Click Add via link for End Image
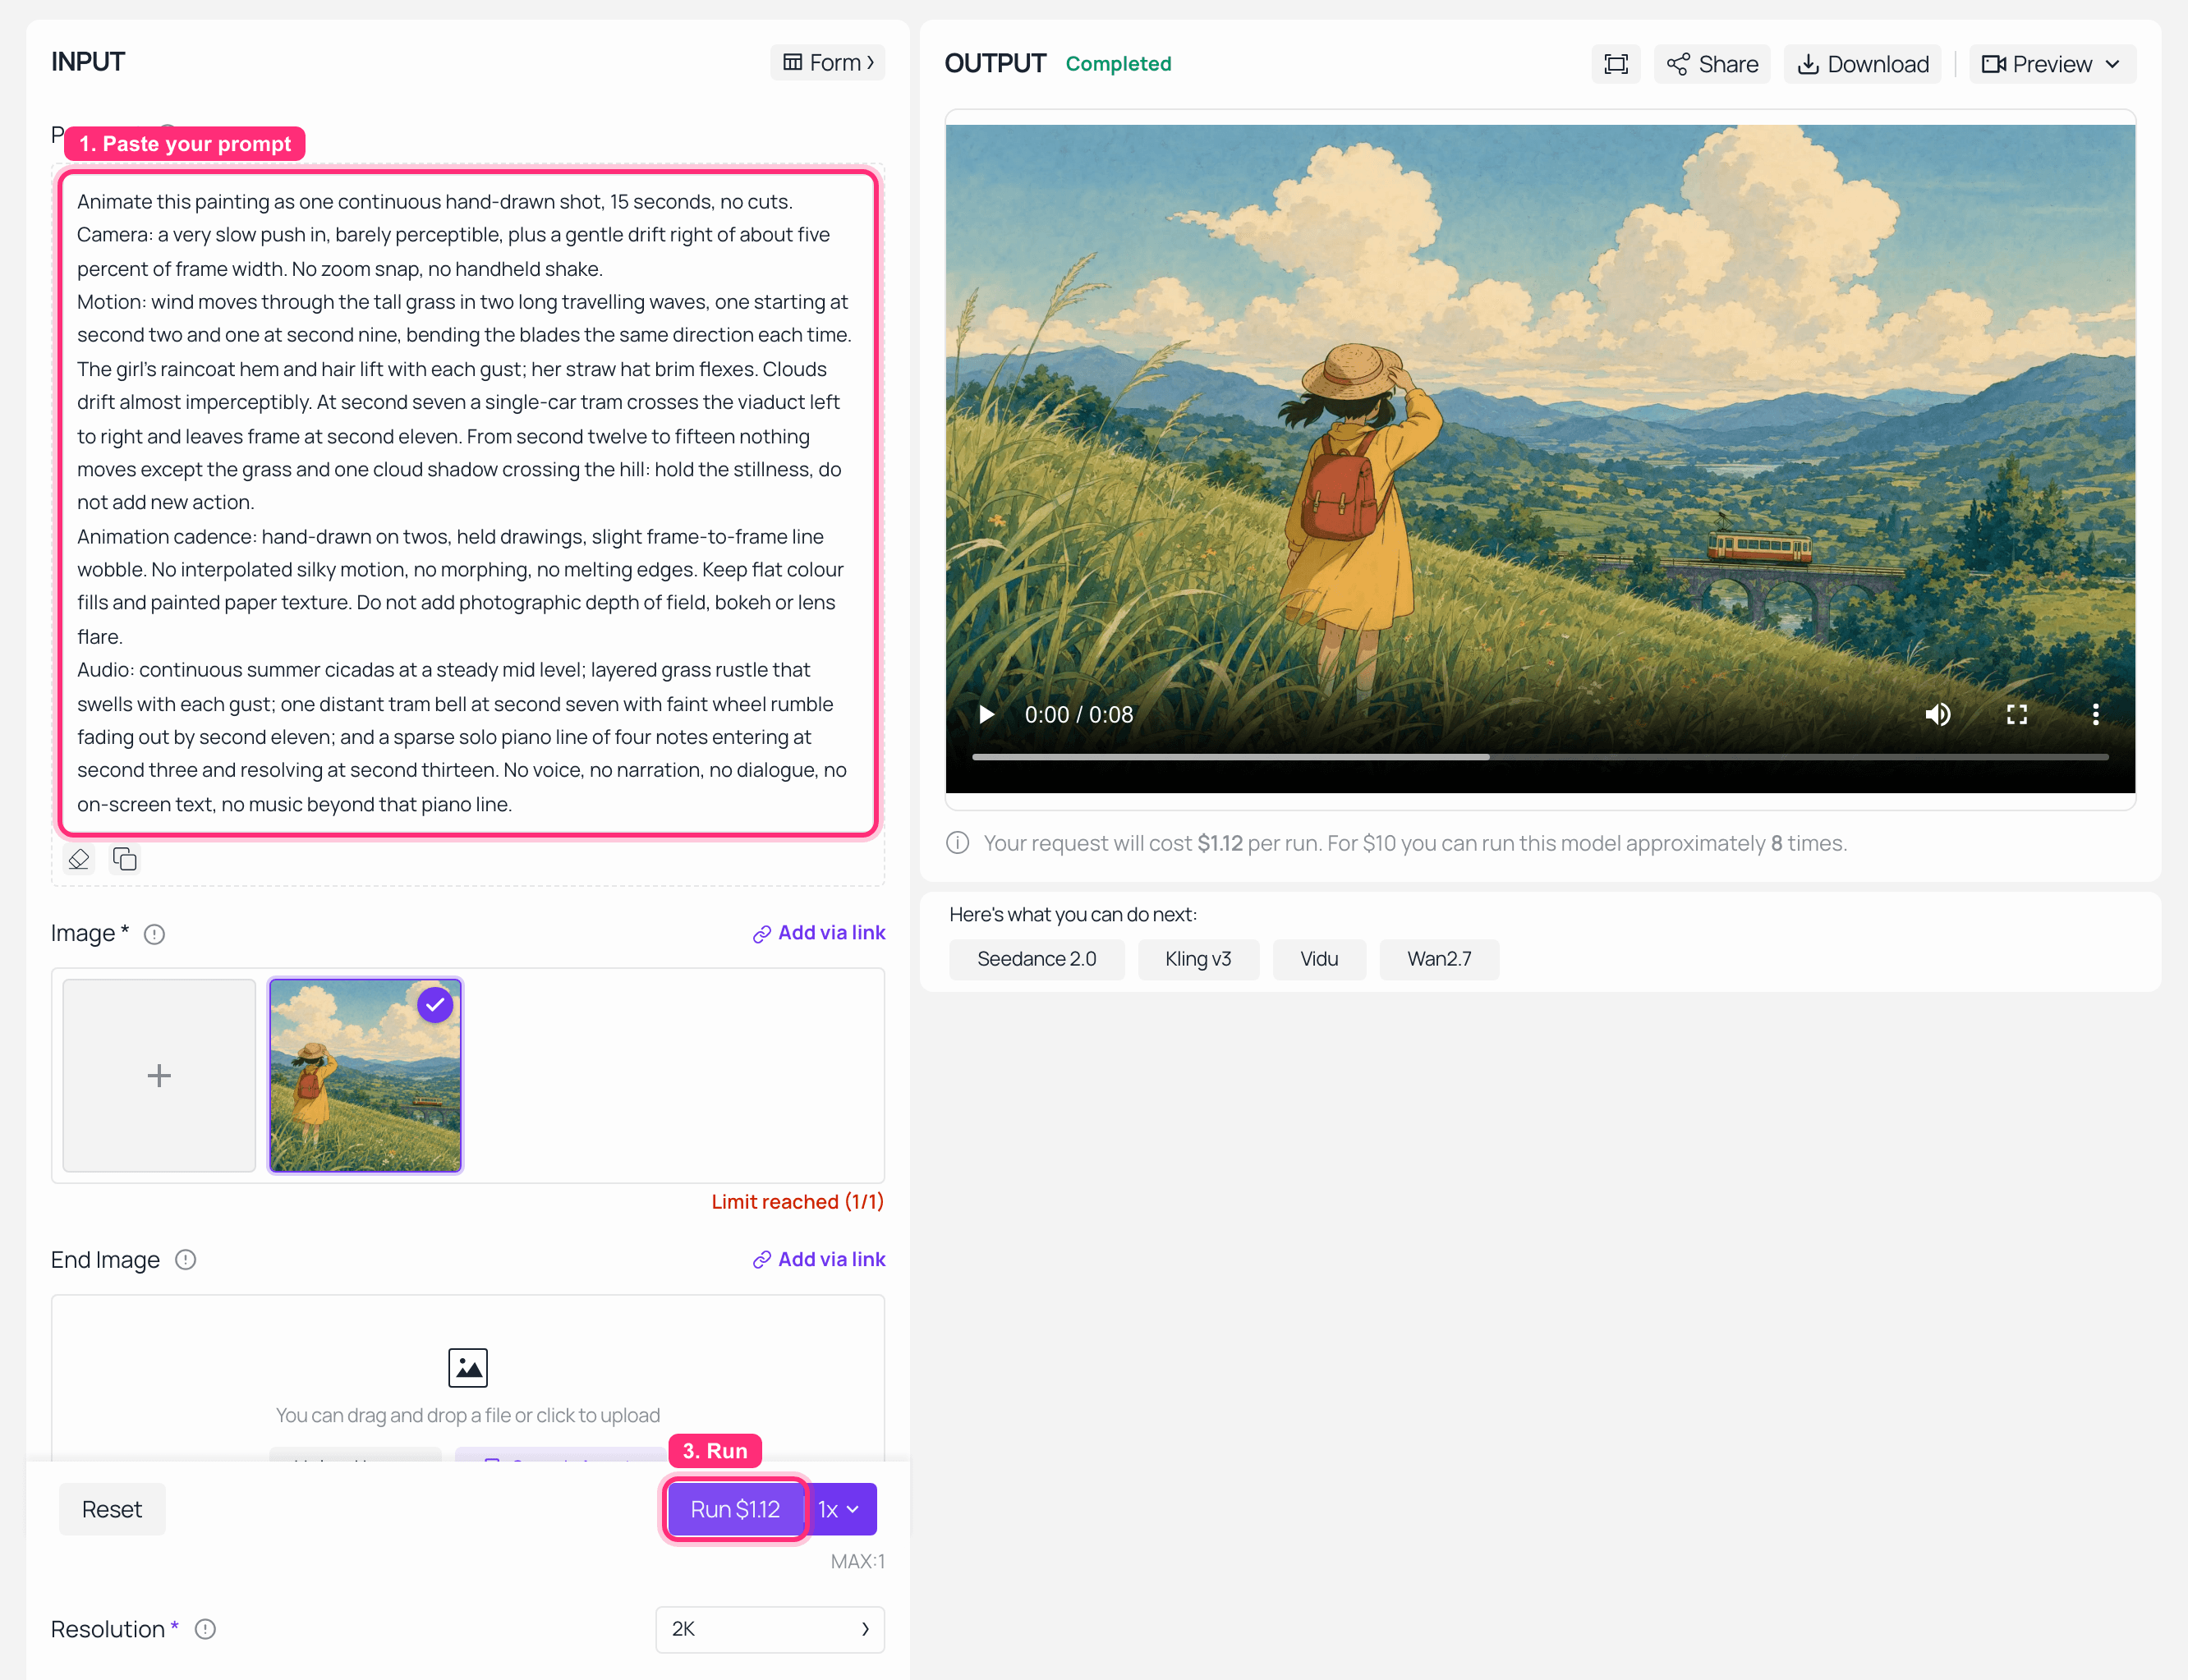 click(819, 1260)
